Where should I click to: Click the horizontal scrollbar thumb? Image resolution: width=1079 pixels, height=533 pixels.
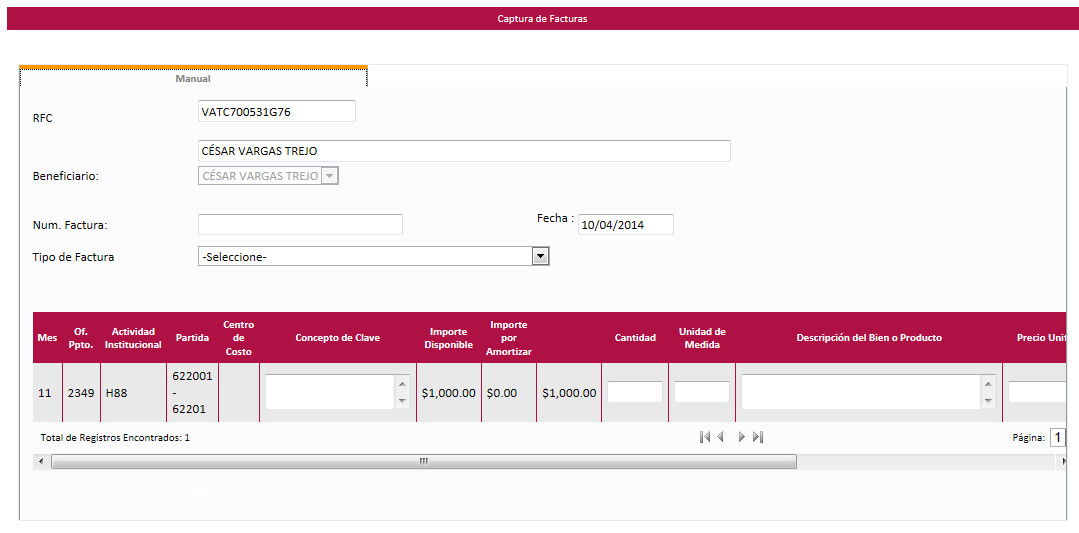424,461
